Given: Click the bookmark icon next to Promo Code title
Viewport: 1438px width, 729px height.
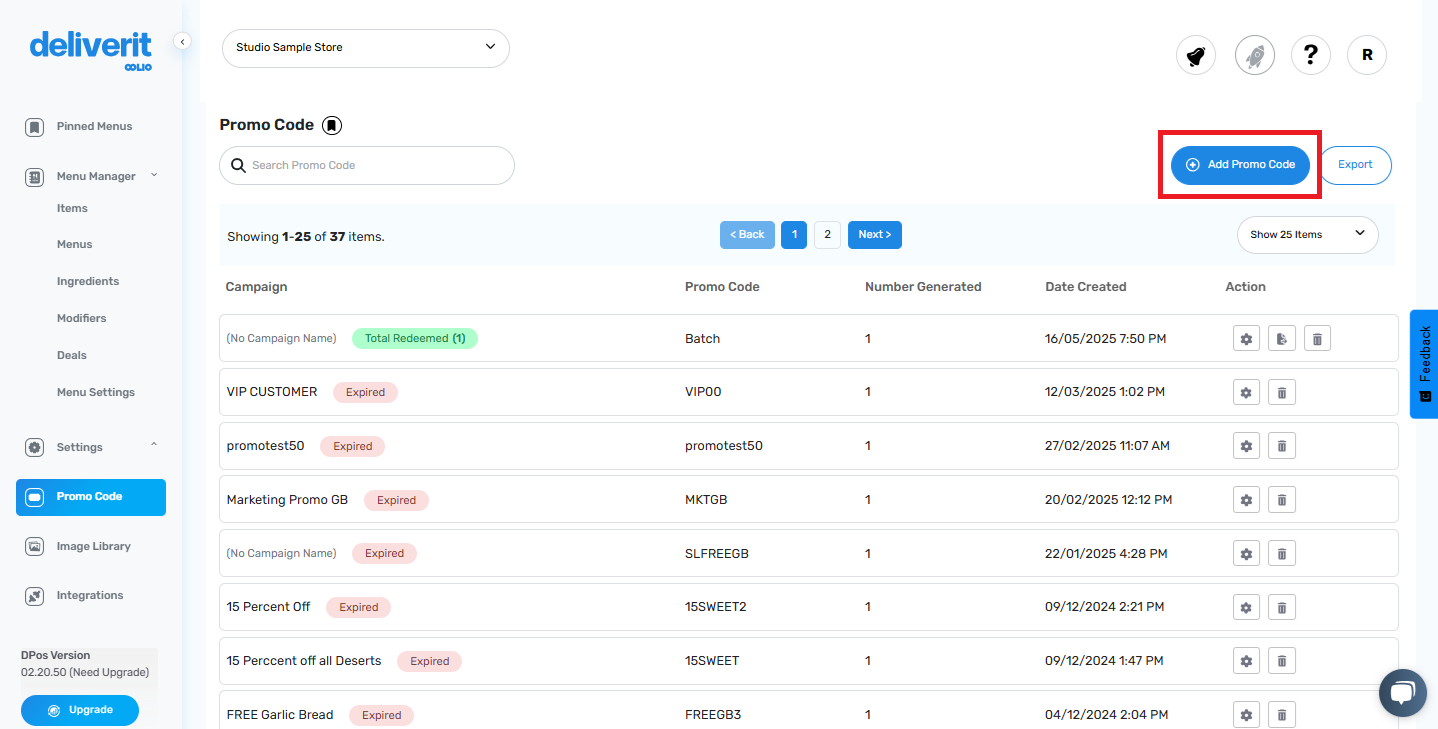Looking at the screenshot, I should click(x=332, y=125).
